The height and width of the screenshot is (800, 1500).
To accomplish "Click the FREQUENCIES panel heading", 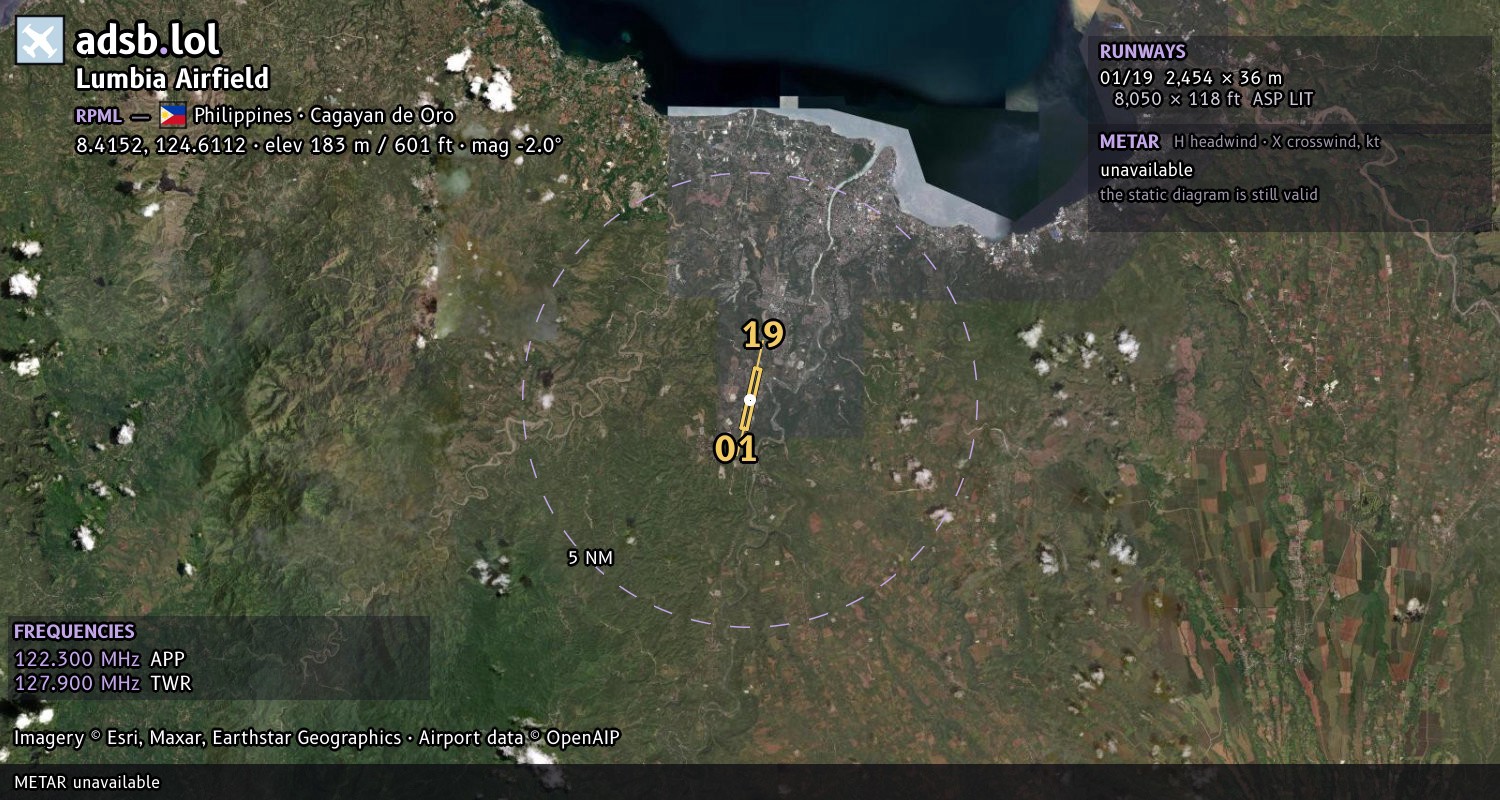I will (74, 632).
